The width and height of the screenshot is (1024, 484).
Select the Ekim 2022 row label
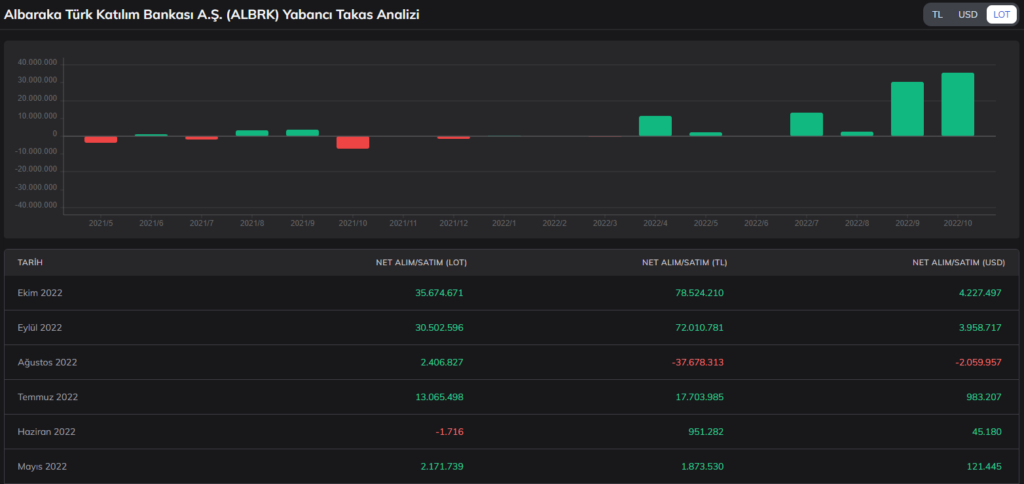tap(40, 293)
